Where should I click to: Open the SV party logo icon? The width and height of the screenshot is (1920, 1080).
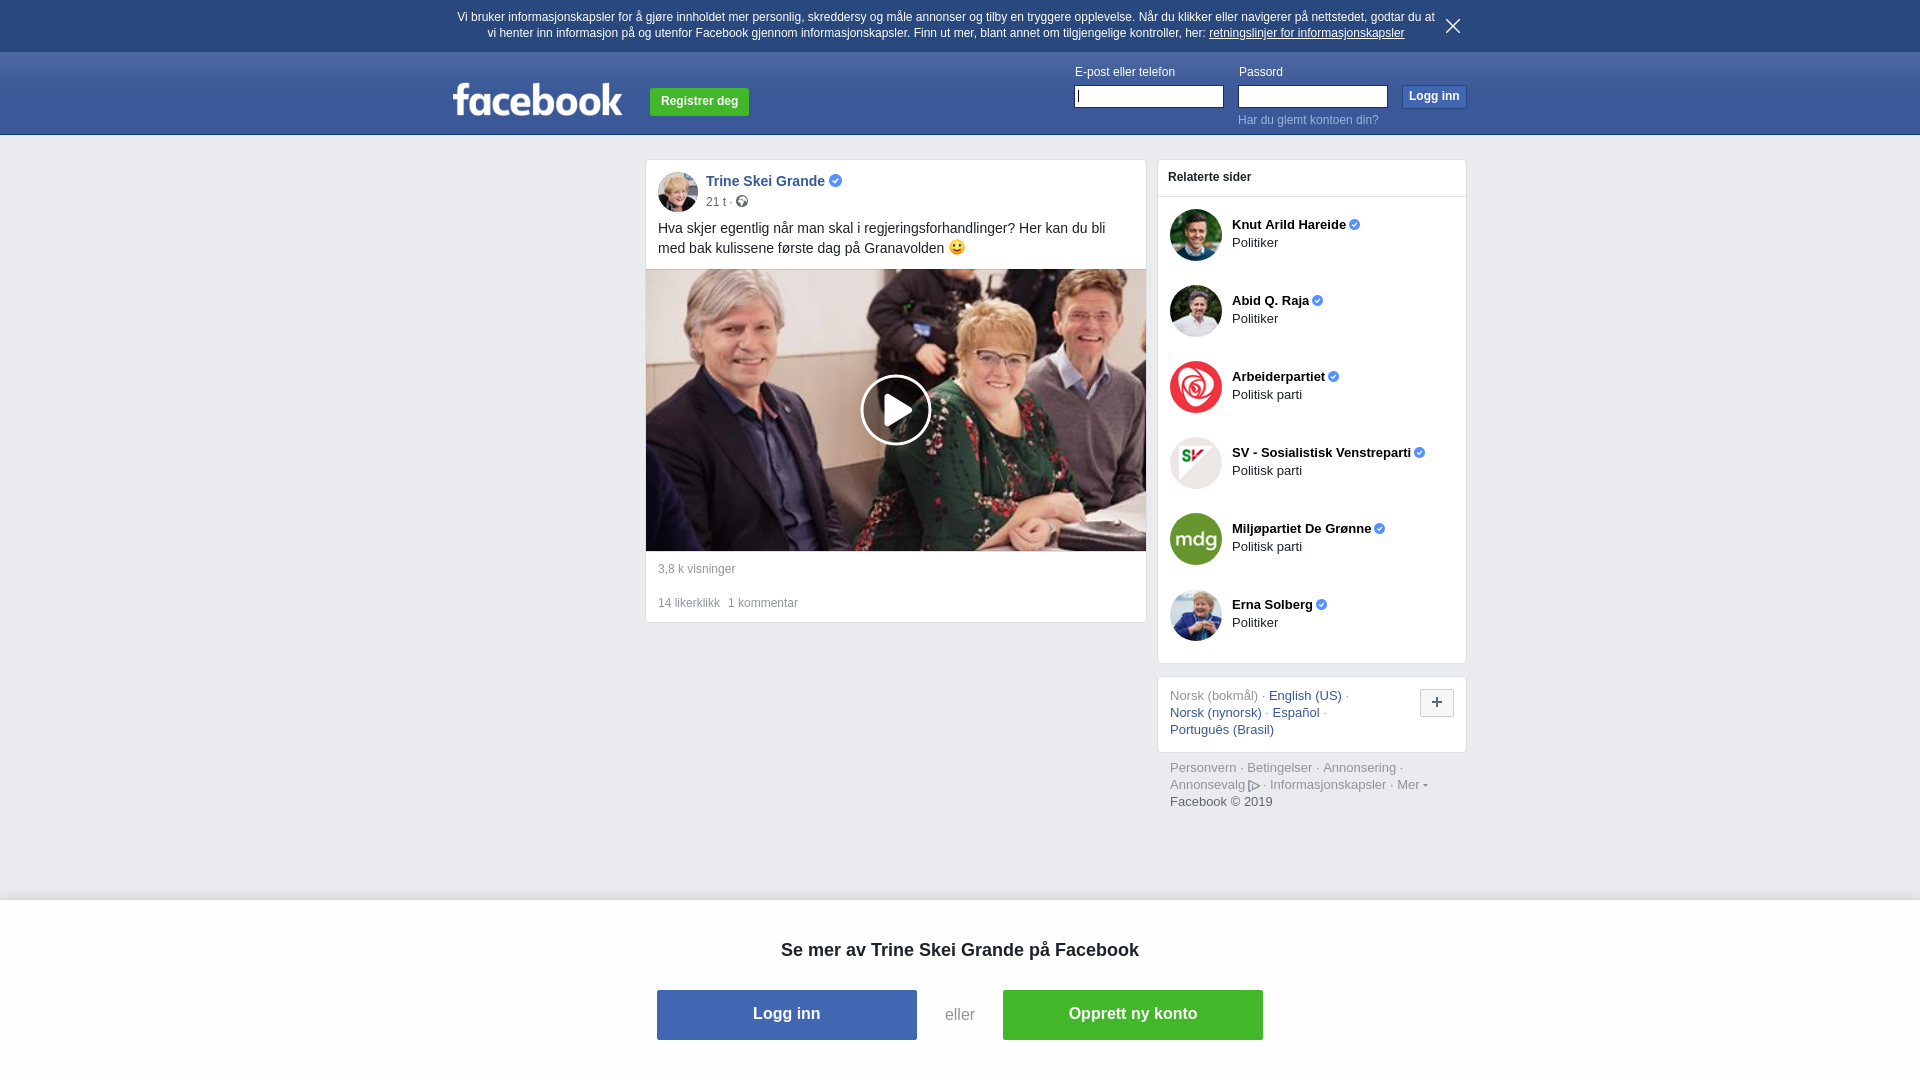(x=1196, y=463)
